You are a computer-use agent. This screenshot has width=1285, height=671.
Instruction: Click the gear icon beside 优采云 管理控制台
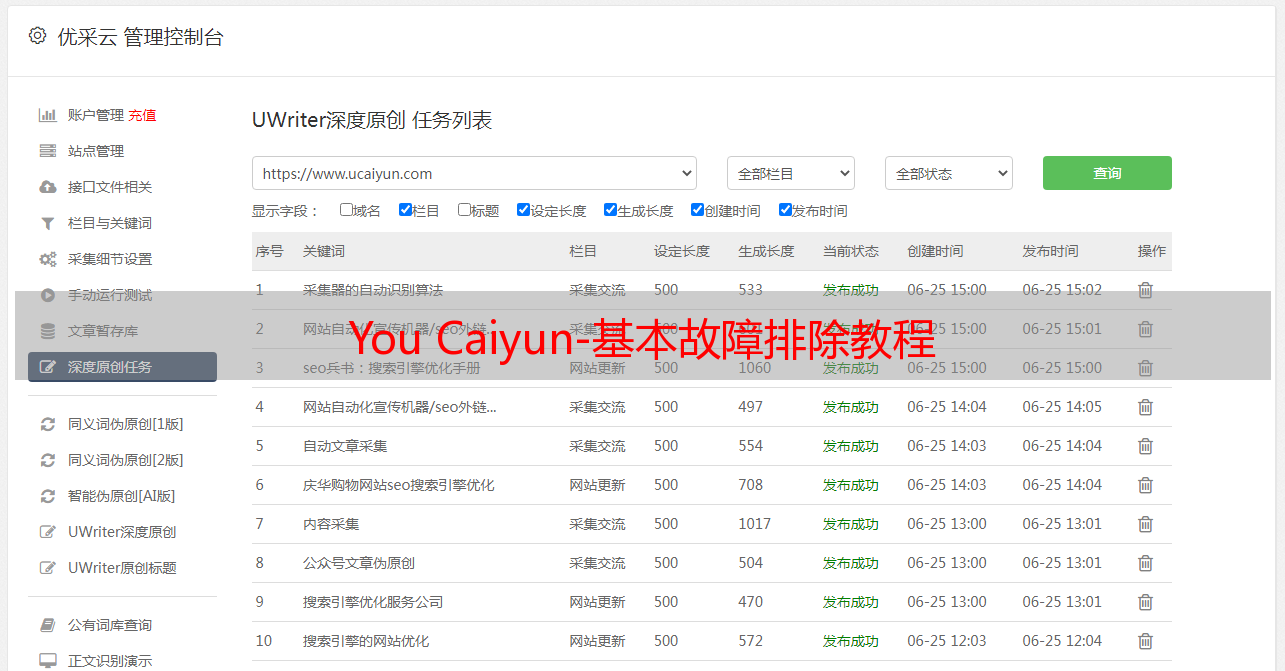(37, 36)
